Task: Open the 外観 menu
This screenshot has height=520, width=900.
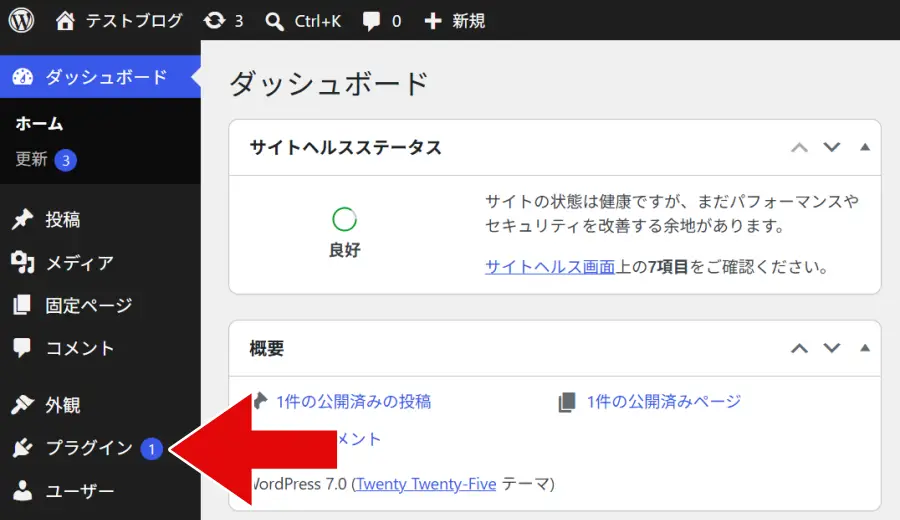Action: pyautogui.click(x=63, y=405)
